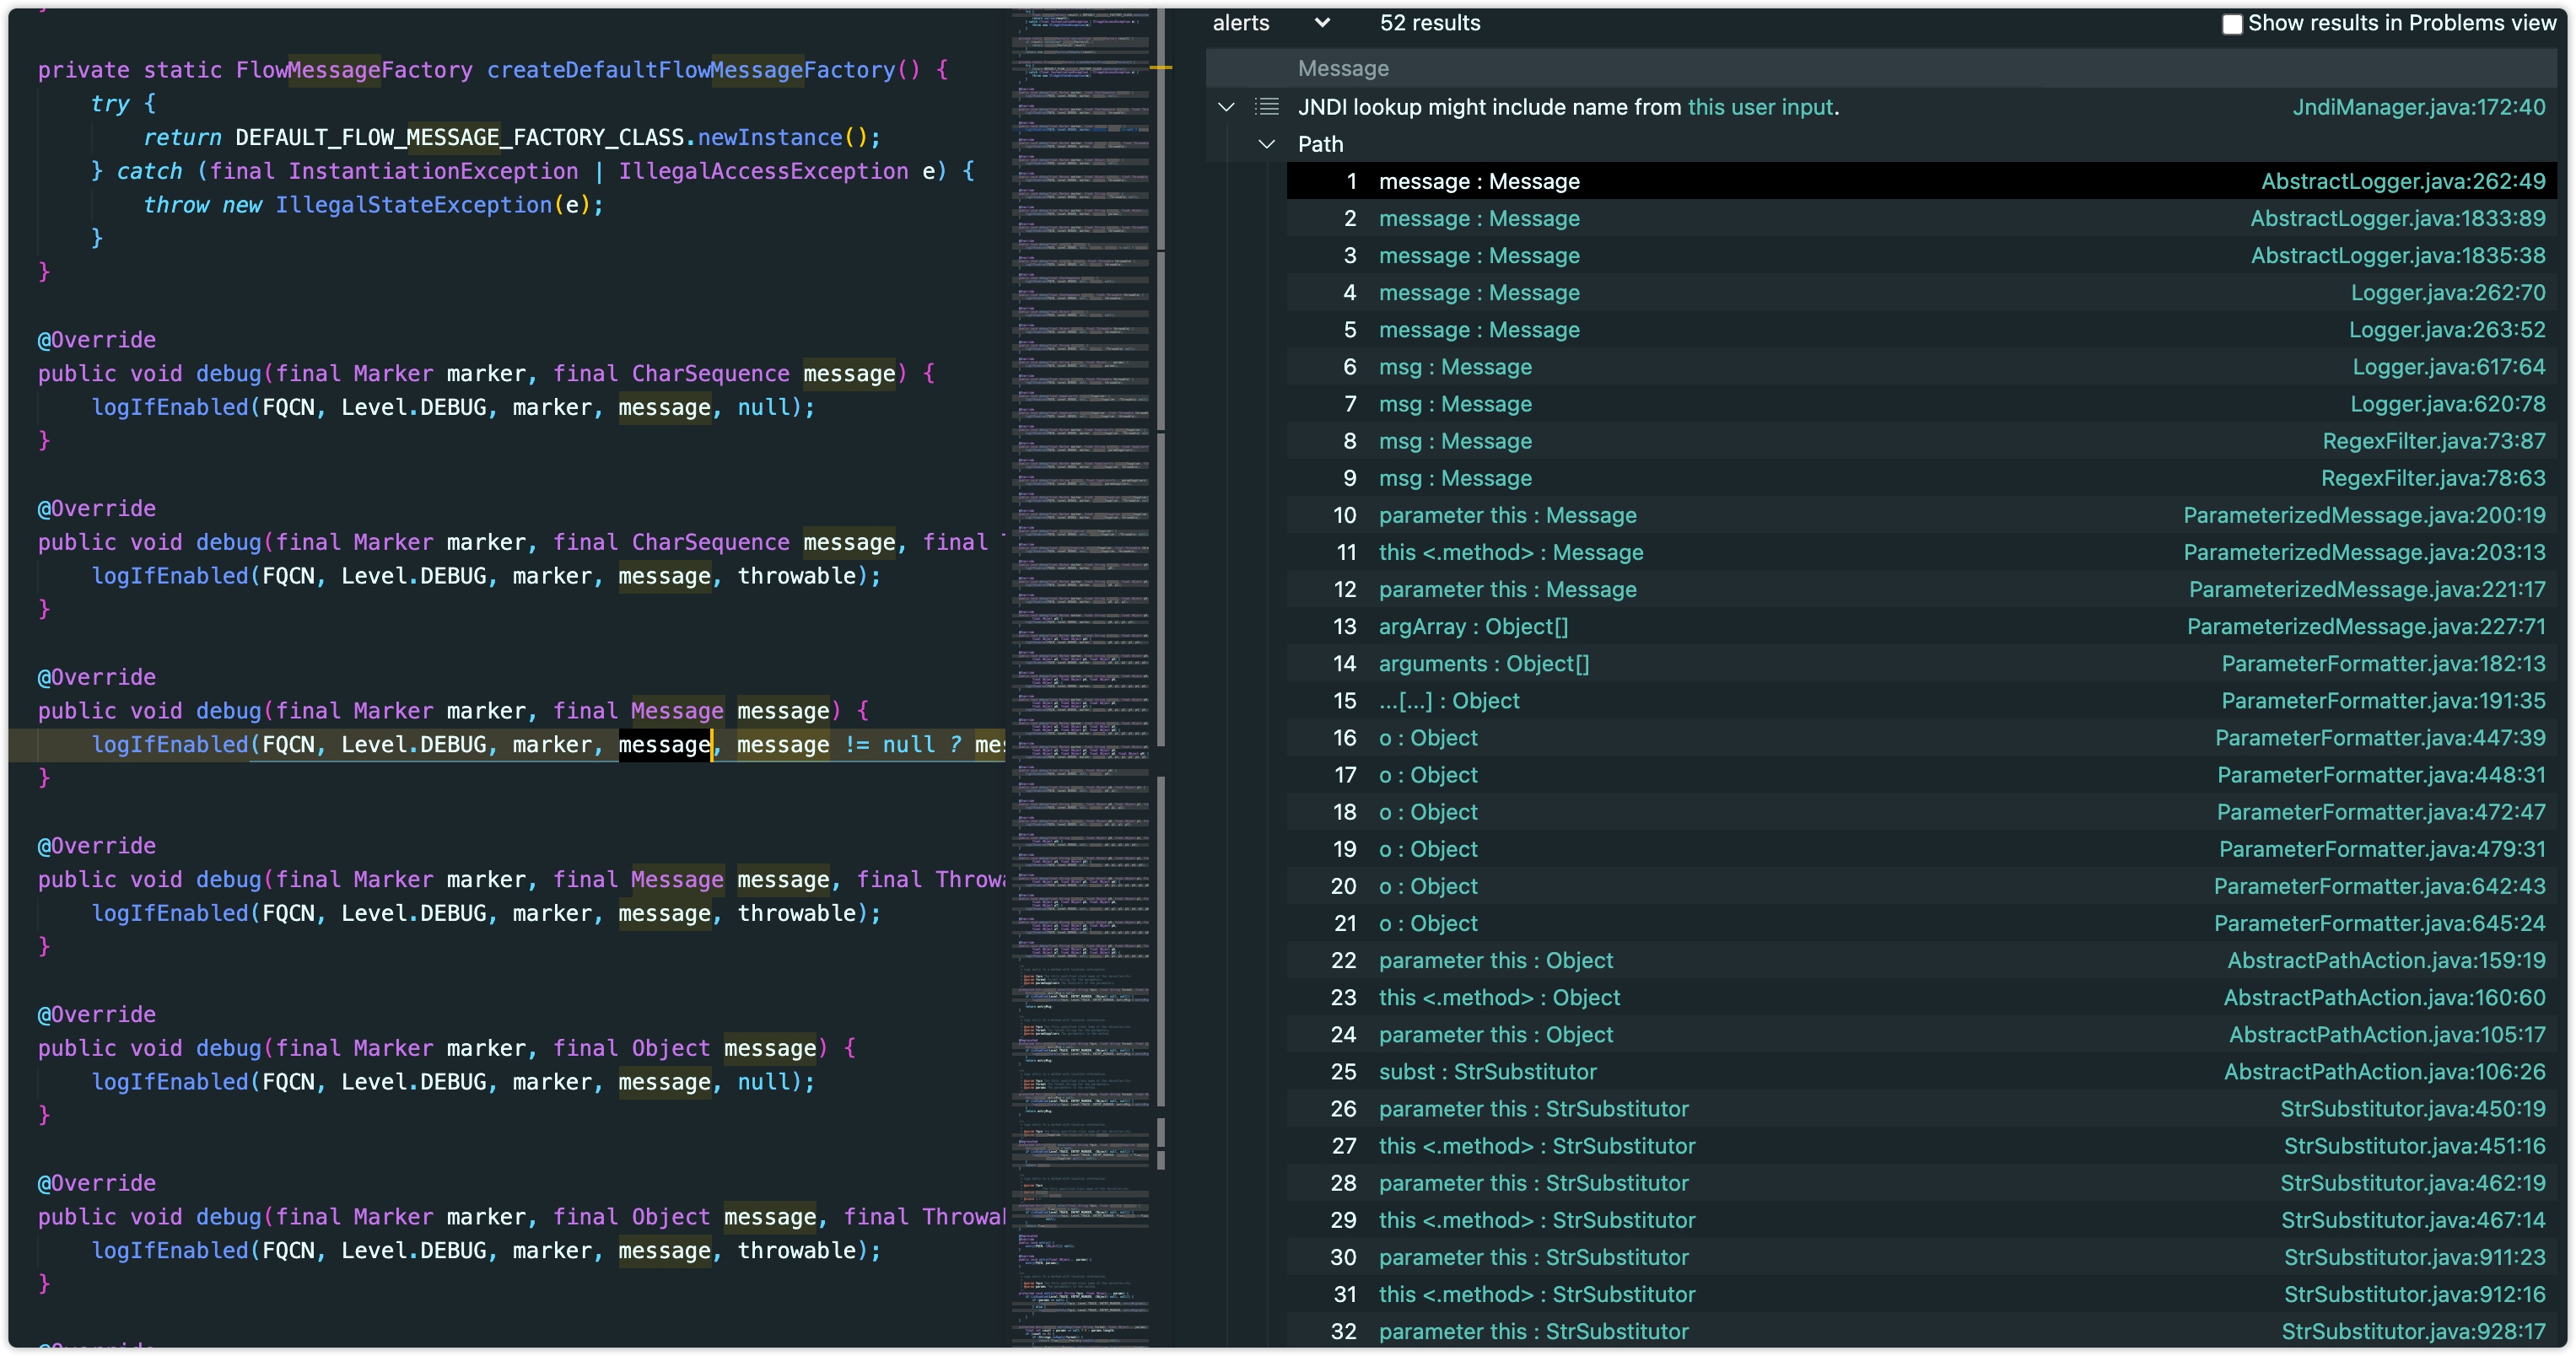Select path step 10 parameter this : Message
2576x1356 pixels.
[x=1921, y=515]
